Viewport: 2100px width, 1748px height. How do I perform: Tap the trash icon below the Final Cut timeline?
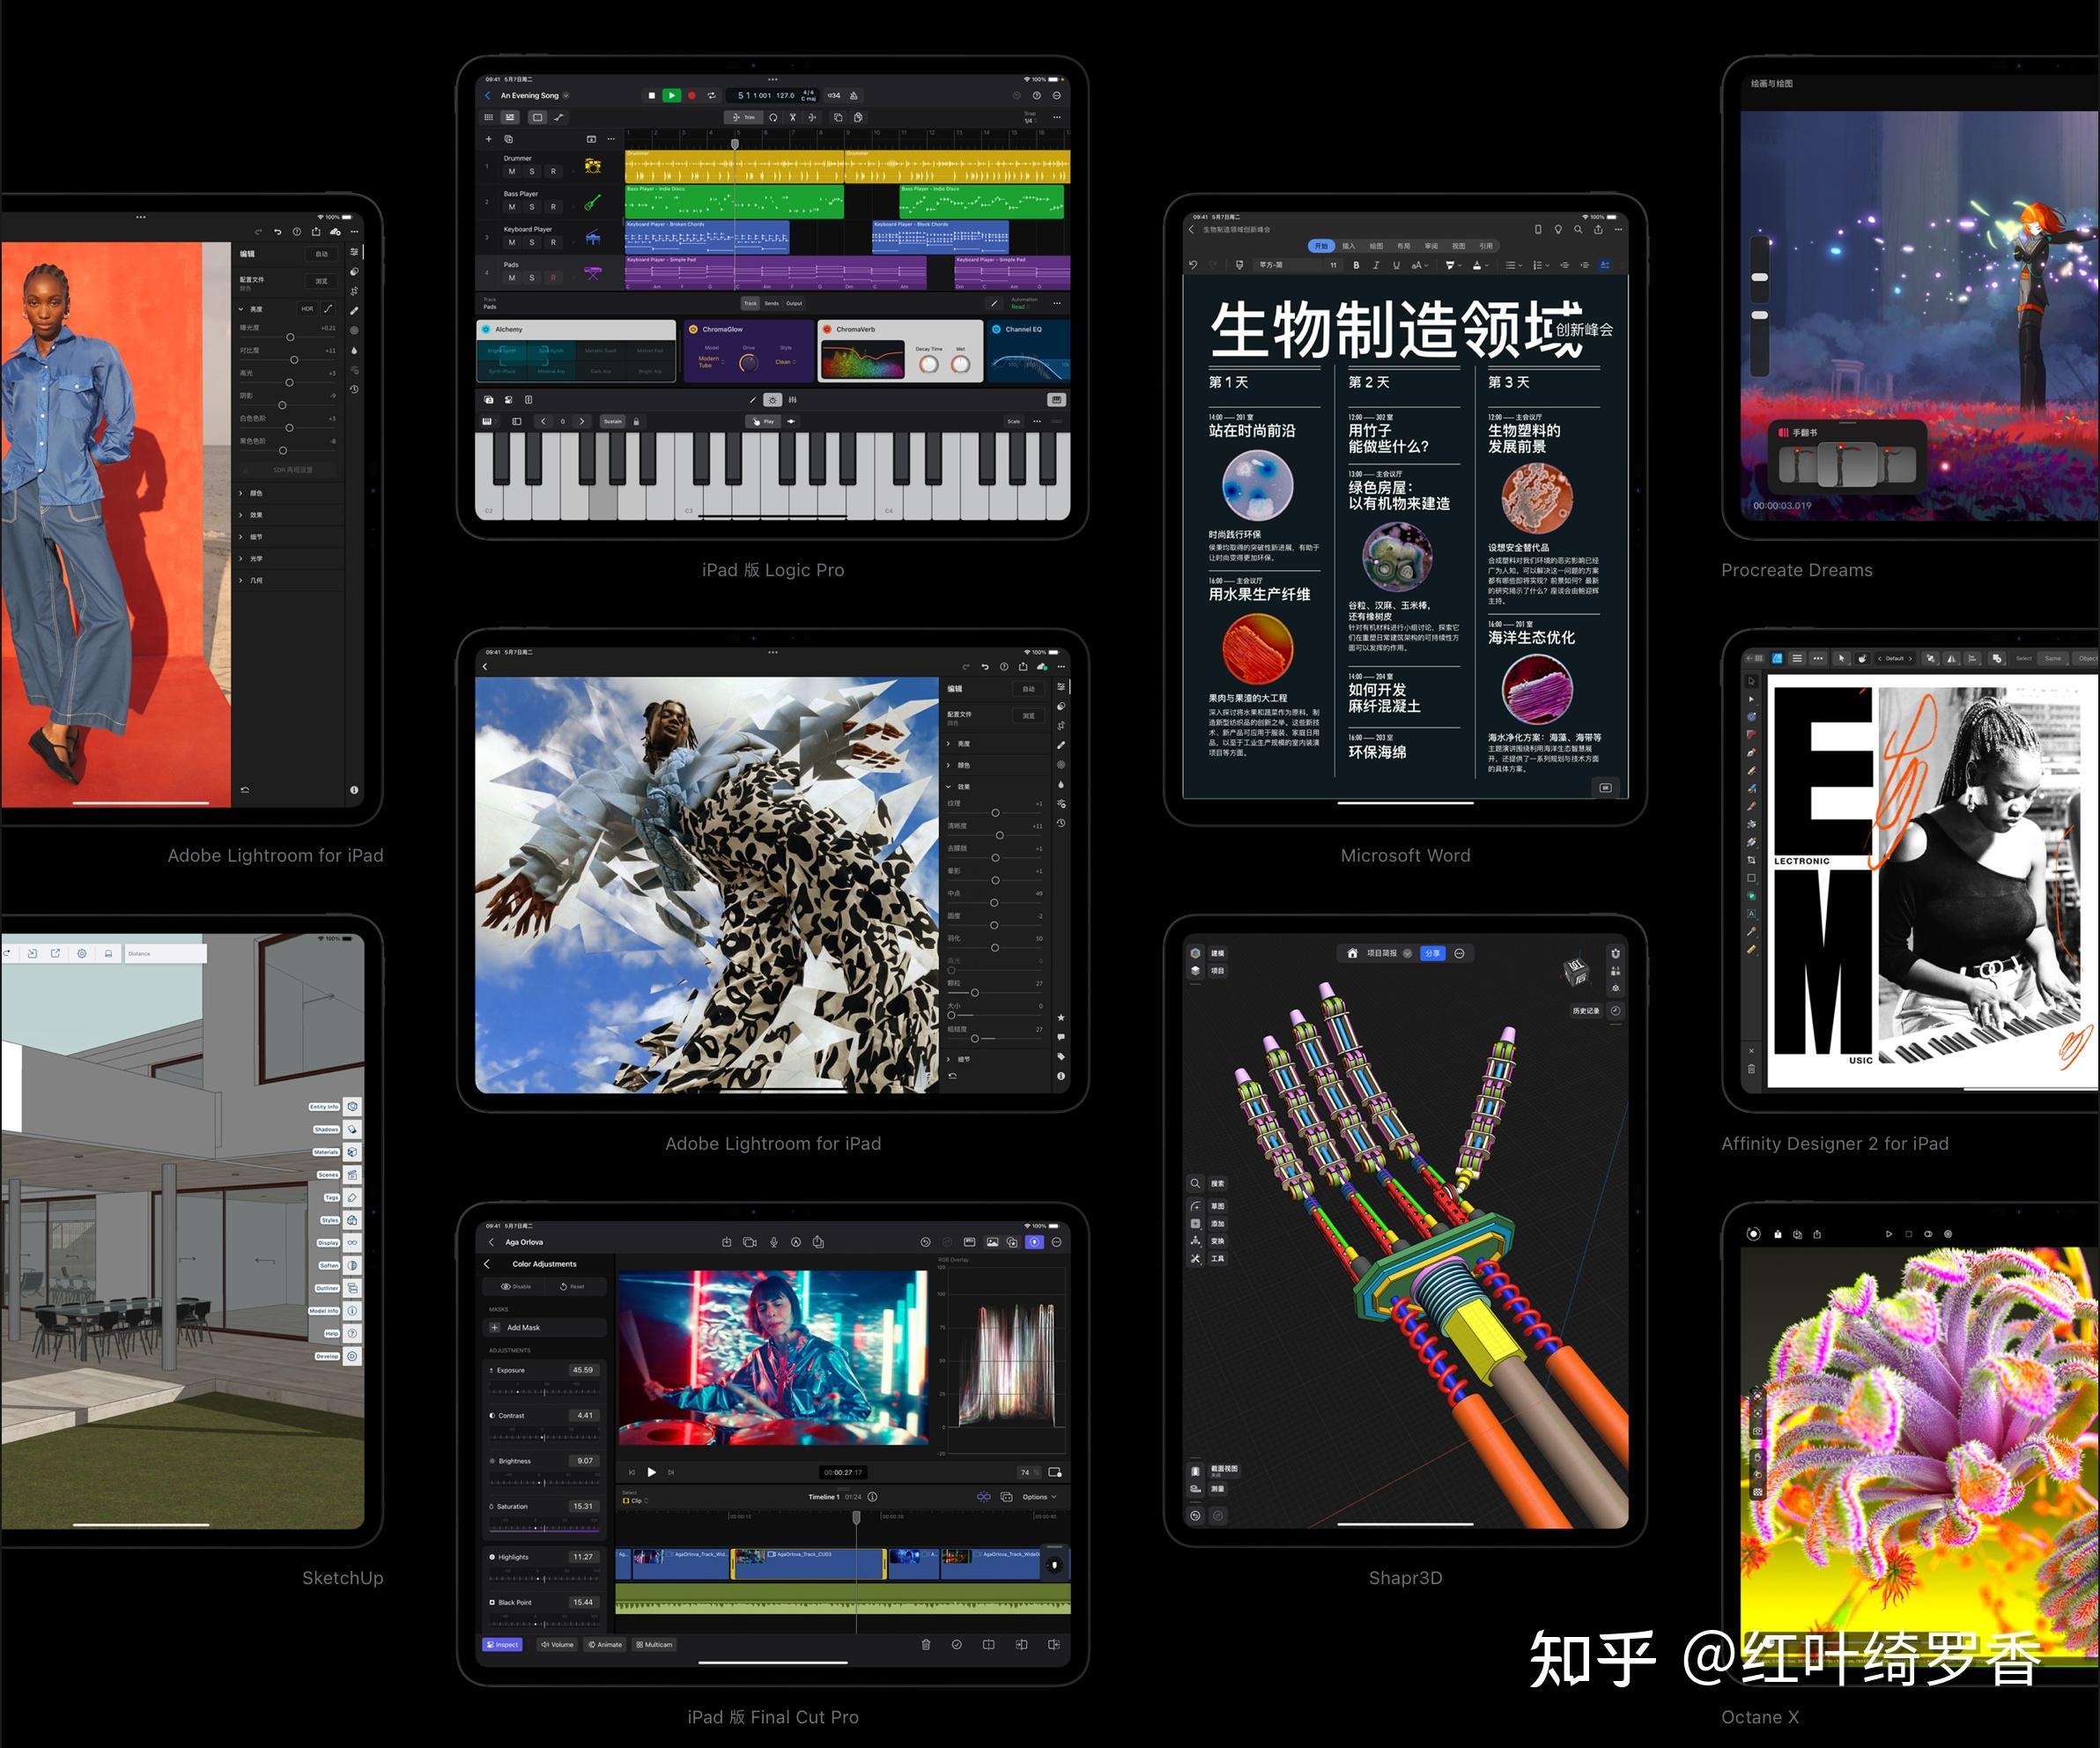click(927, 1644)
